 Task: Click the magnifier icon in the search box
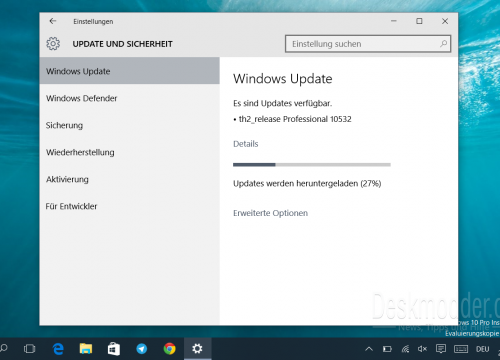(443, 44)
